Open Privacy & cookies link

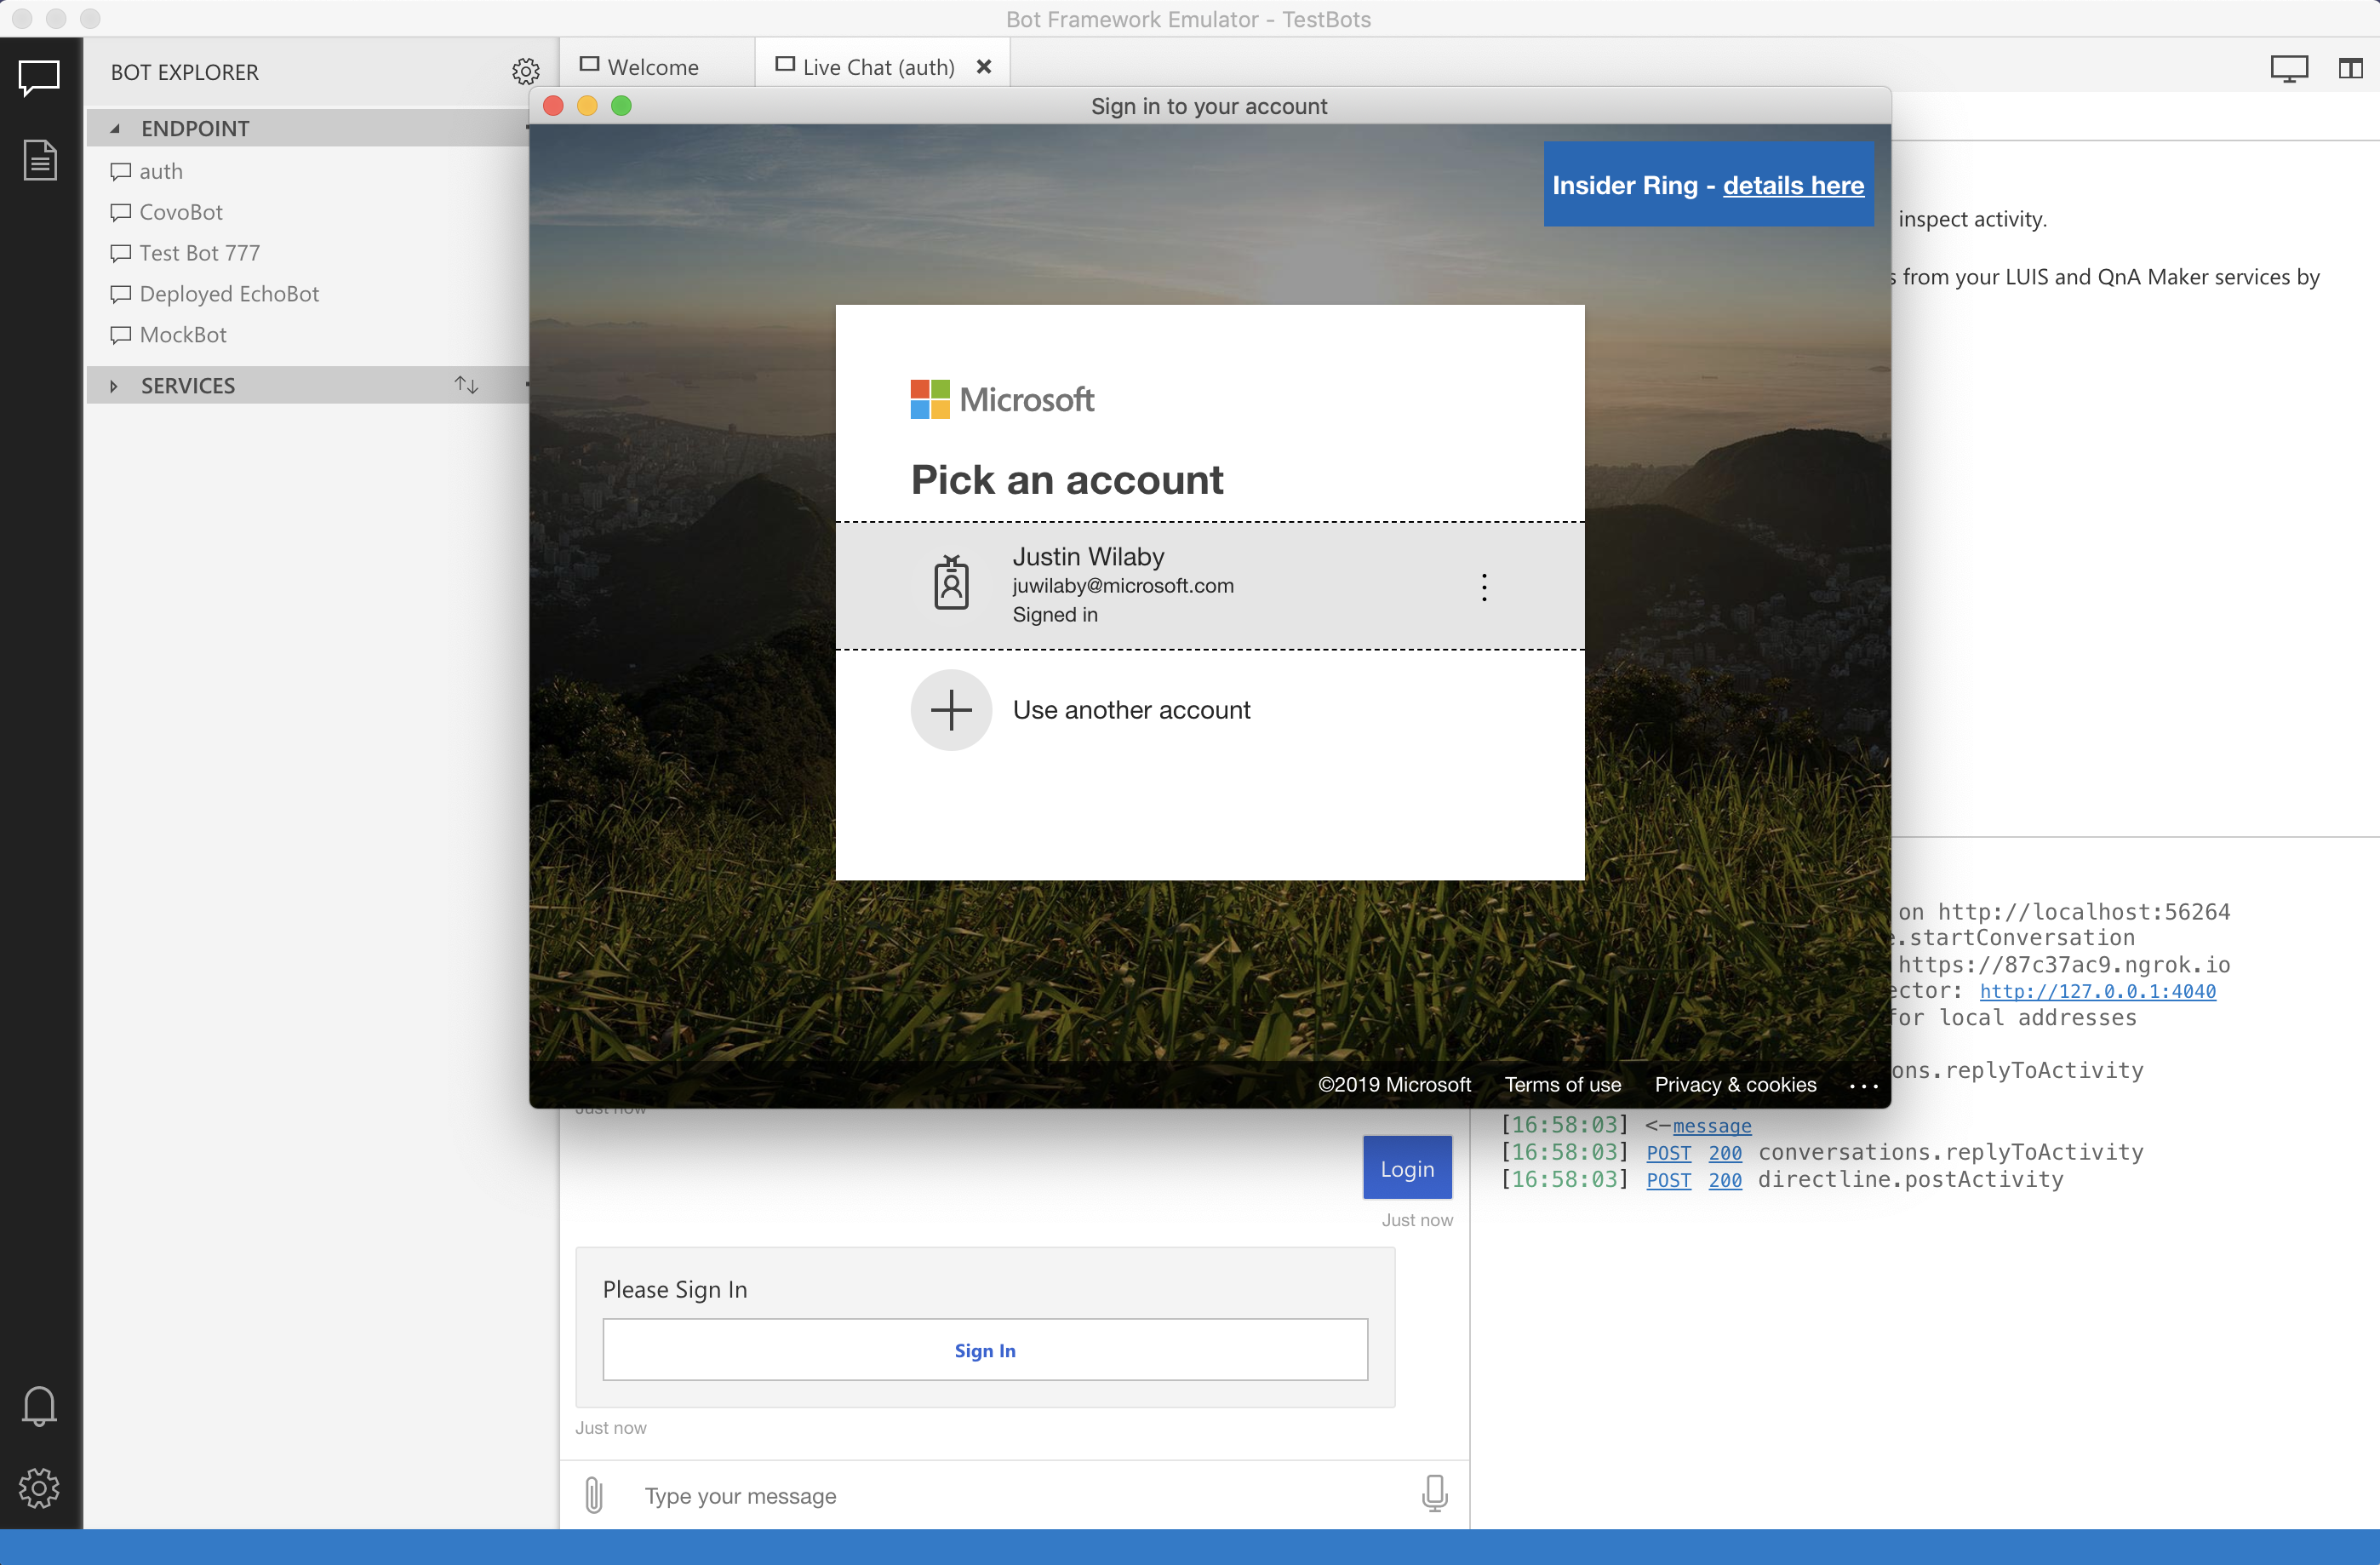pos(1735,1084)
